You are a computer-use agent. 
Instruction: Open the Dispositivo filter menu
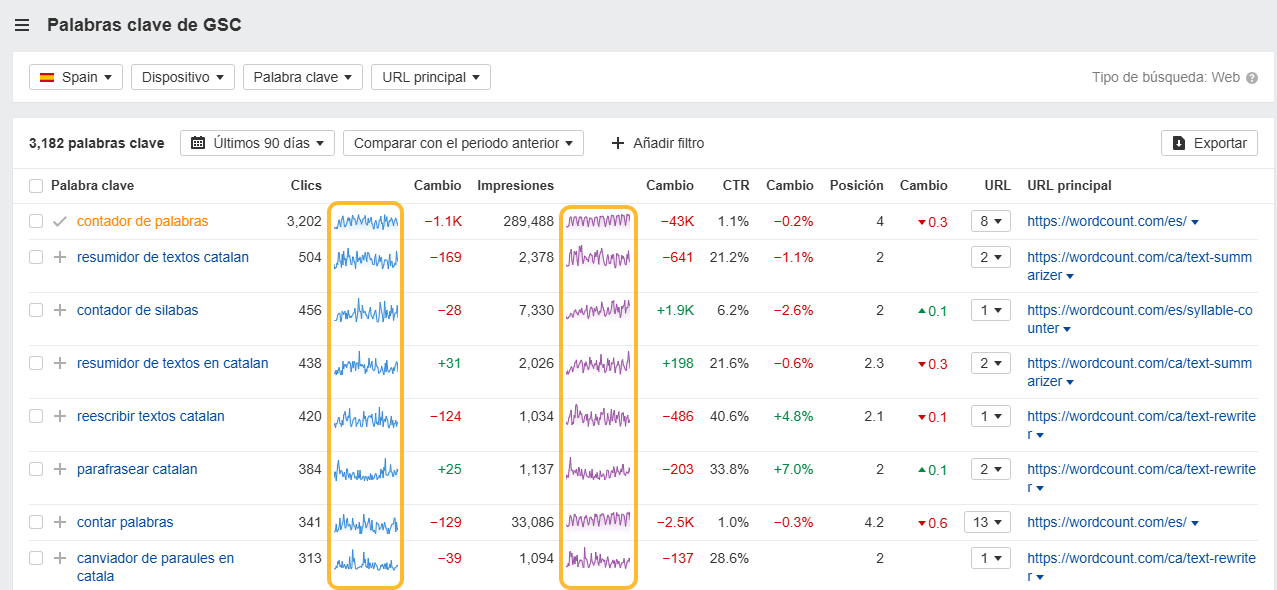(x=182, y=77)
